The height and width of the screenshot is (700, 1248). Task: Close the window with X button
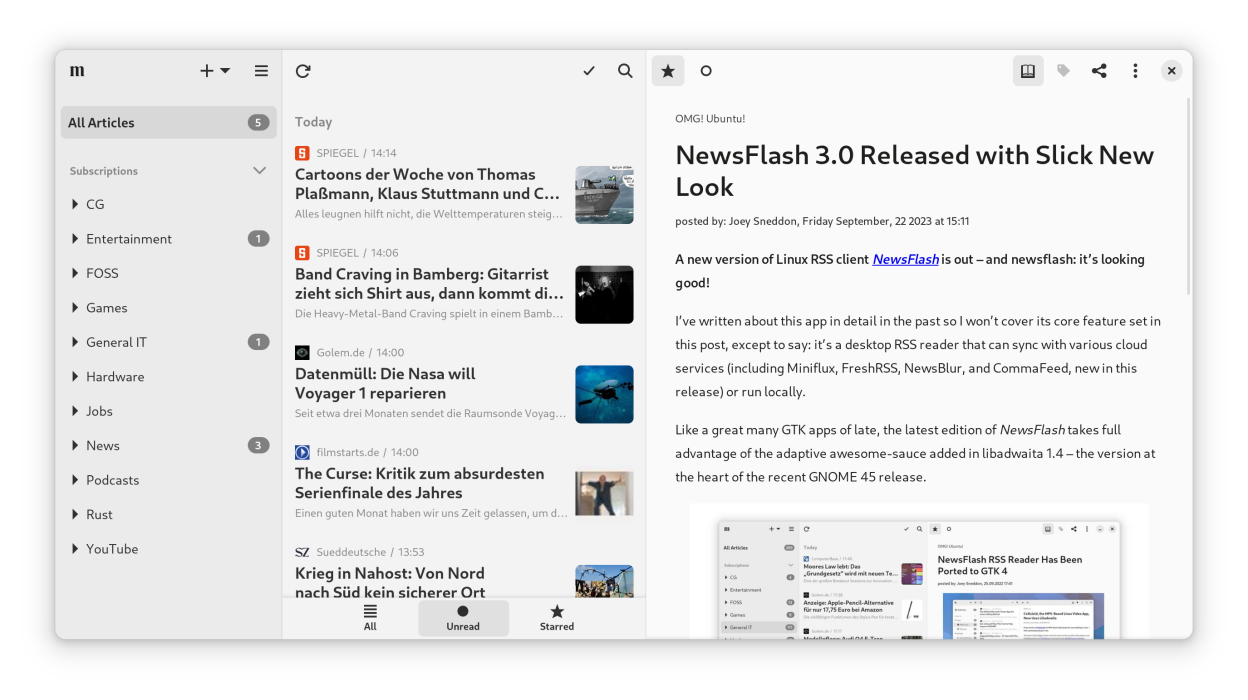(1171, 71)
